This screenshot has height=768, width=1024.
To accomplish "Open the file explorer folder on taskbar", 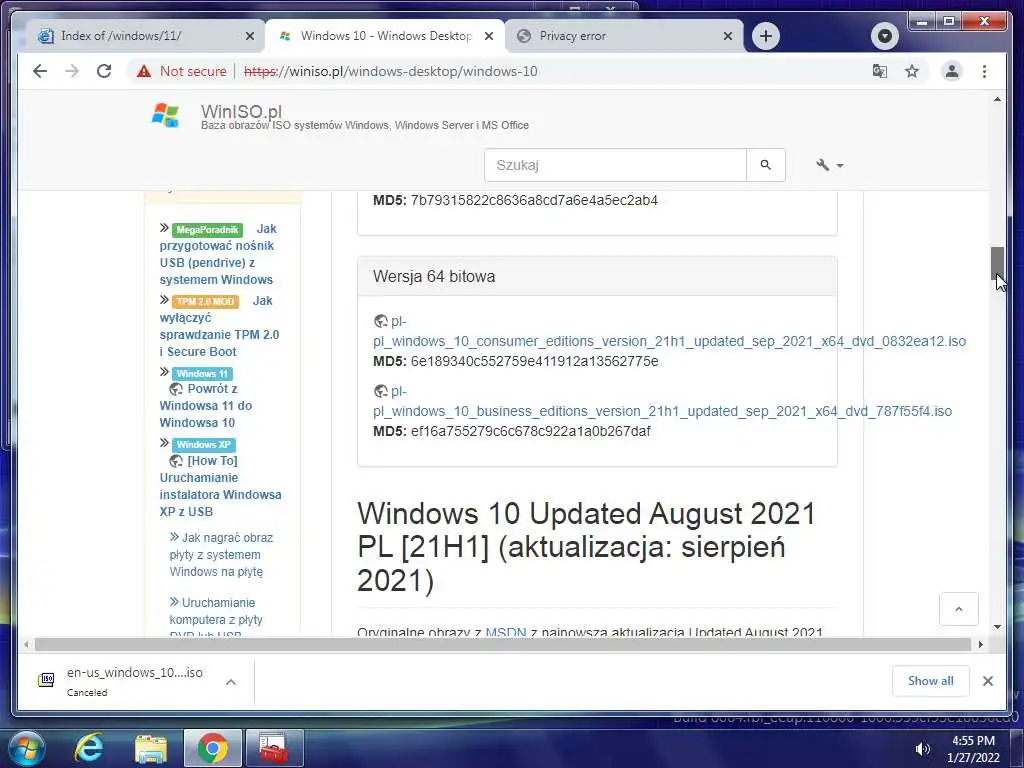I will [x=151, y=749].
